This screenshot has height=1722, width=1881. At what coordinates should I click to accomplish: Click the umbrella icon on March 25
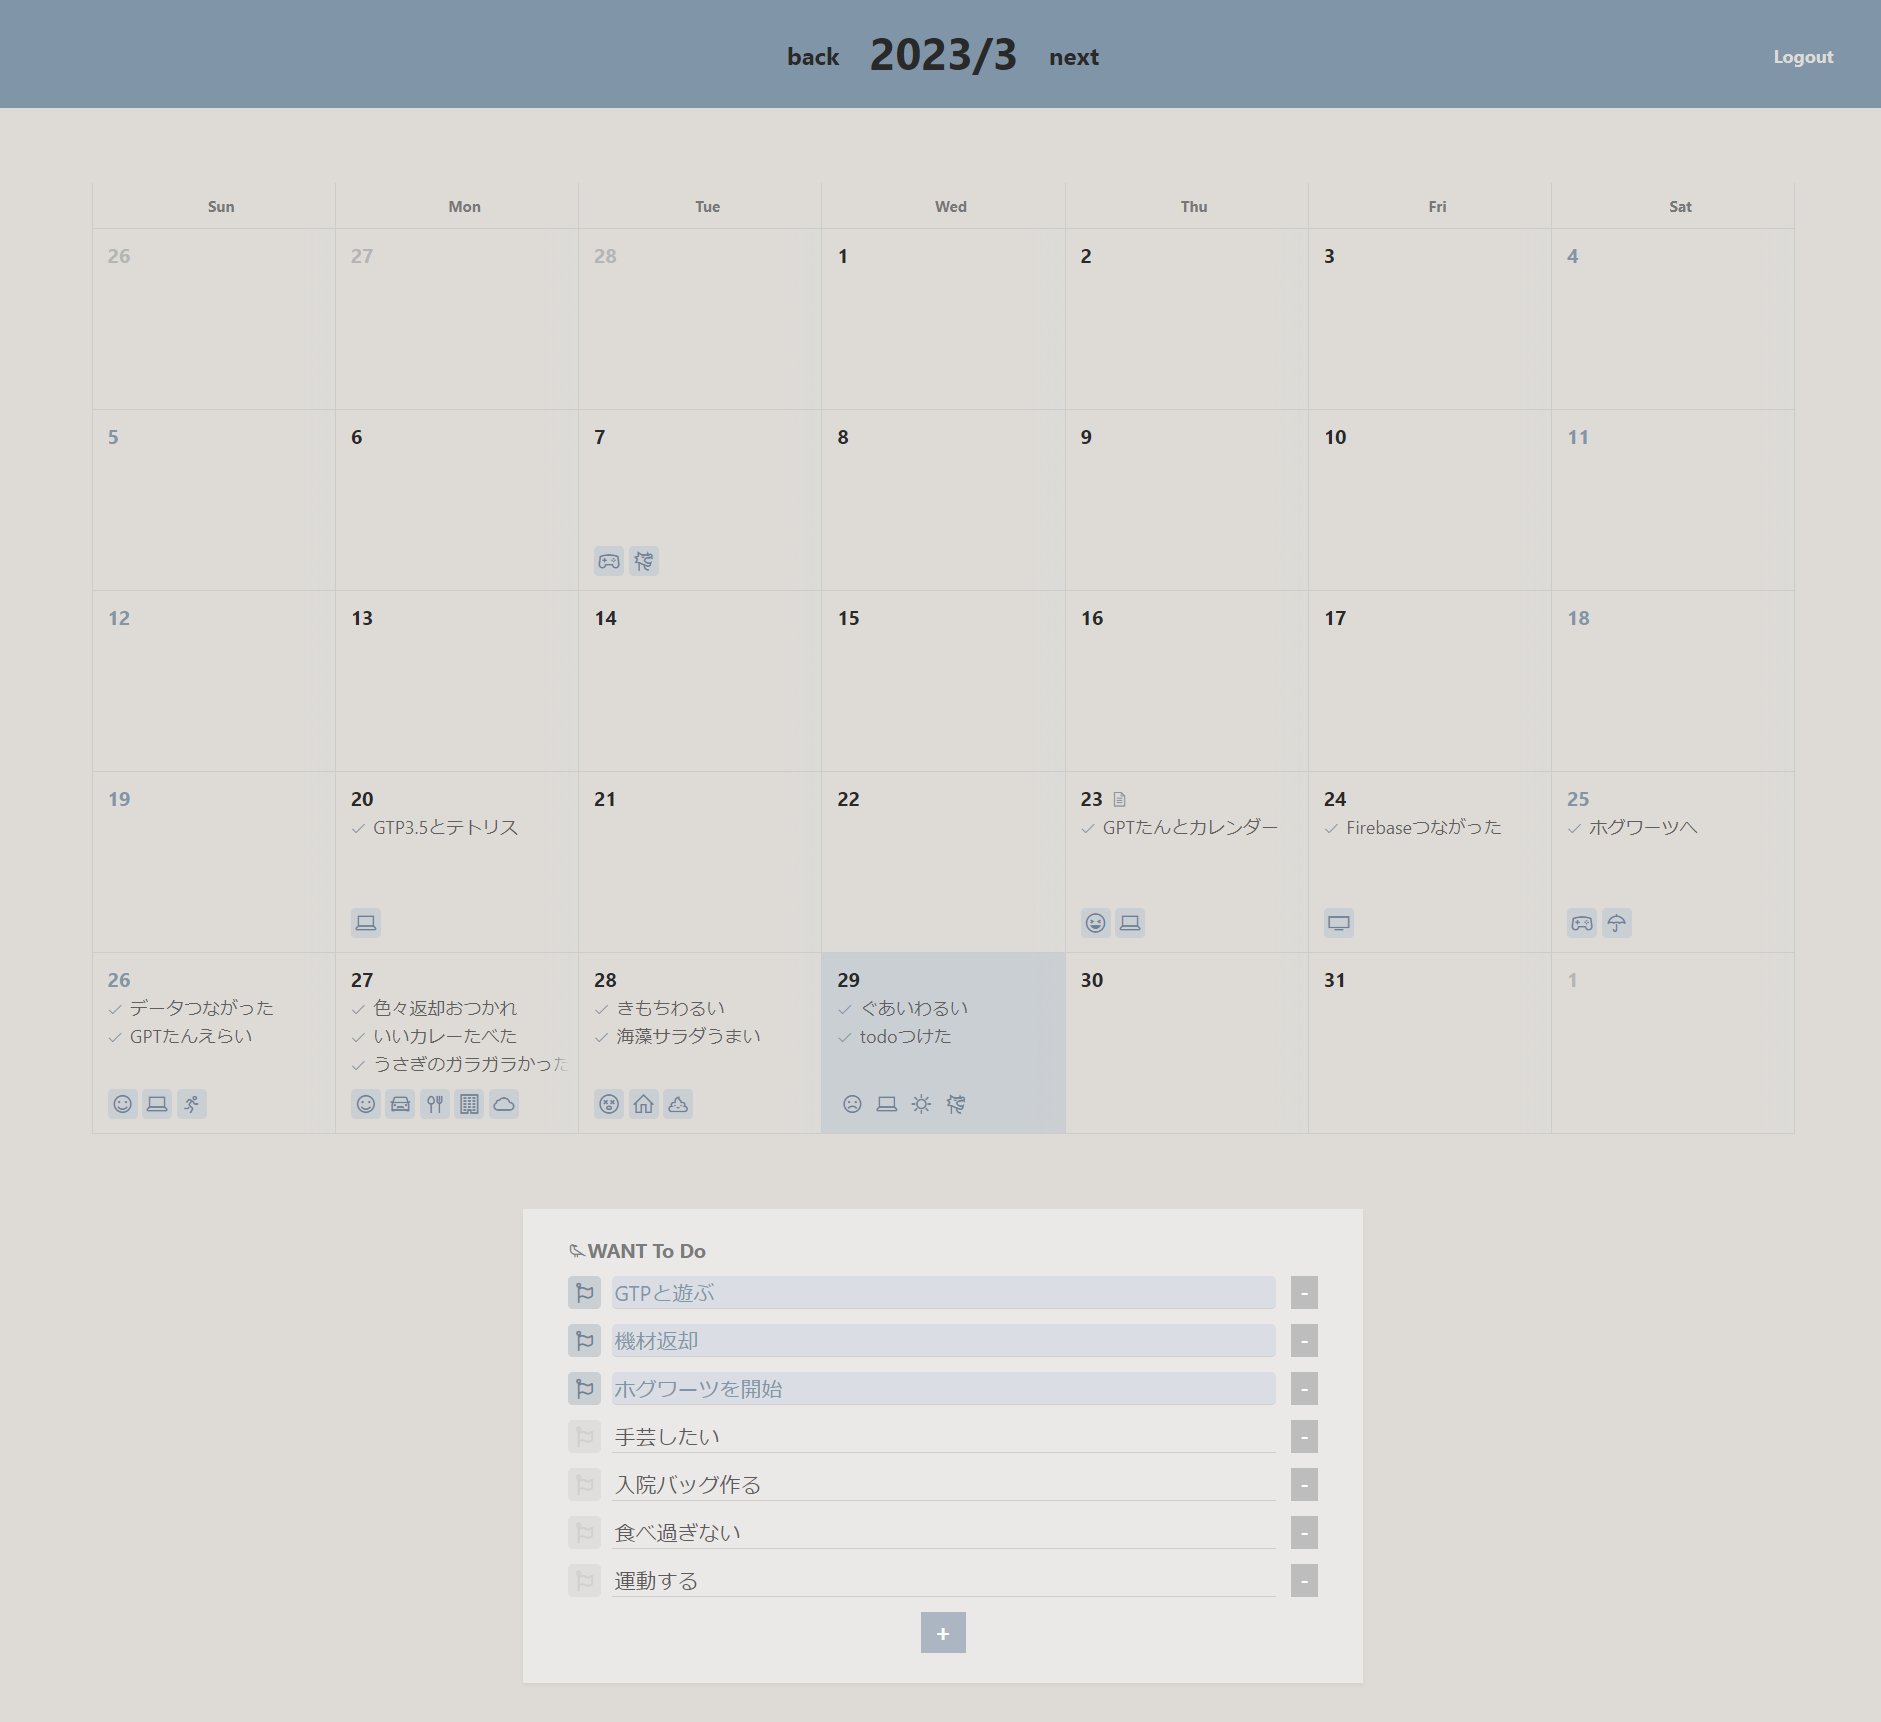point(1616,923)
